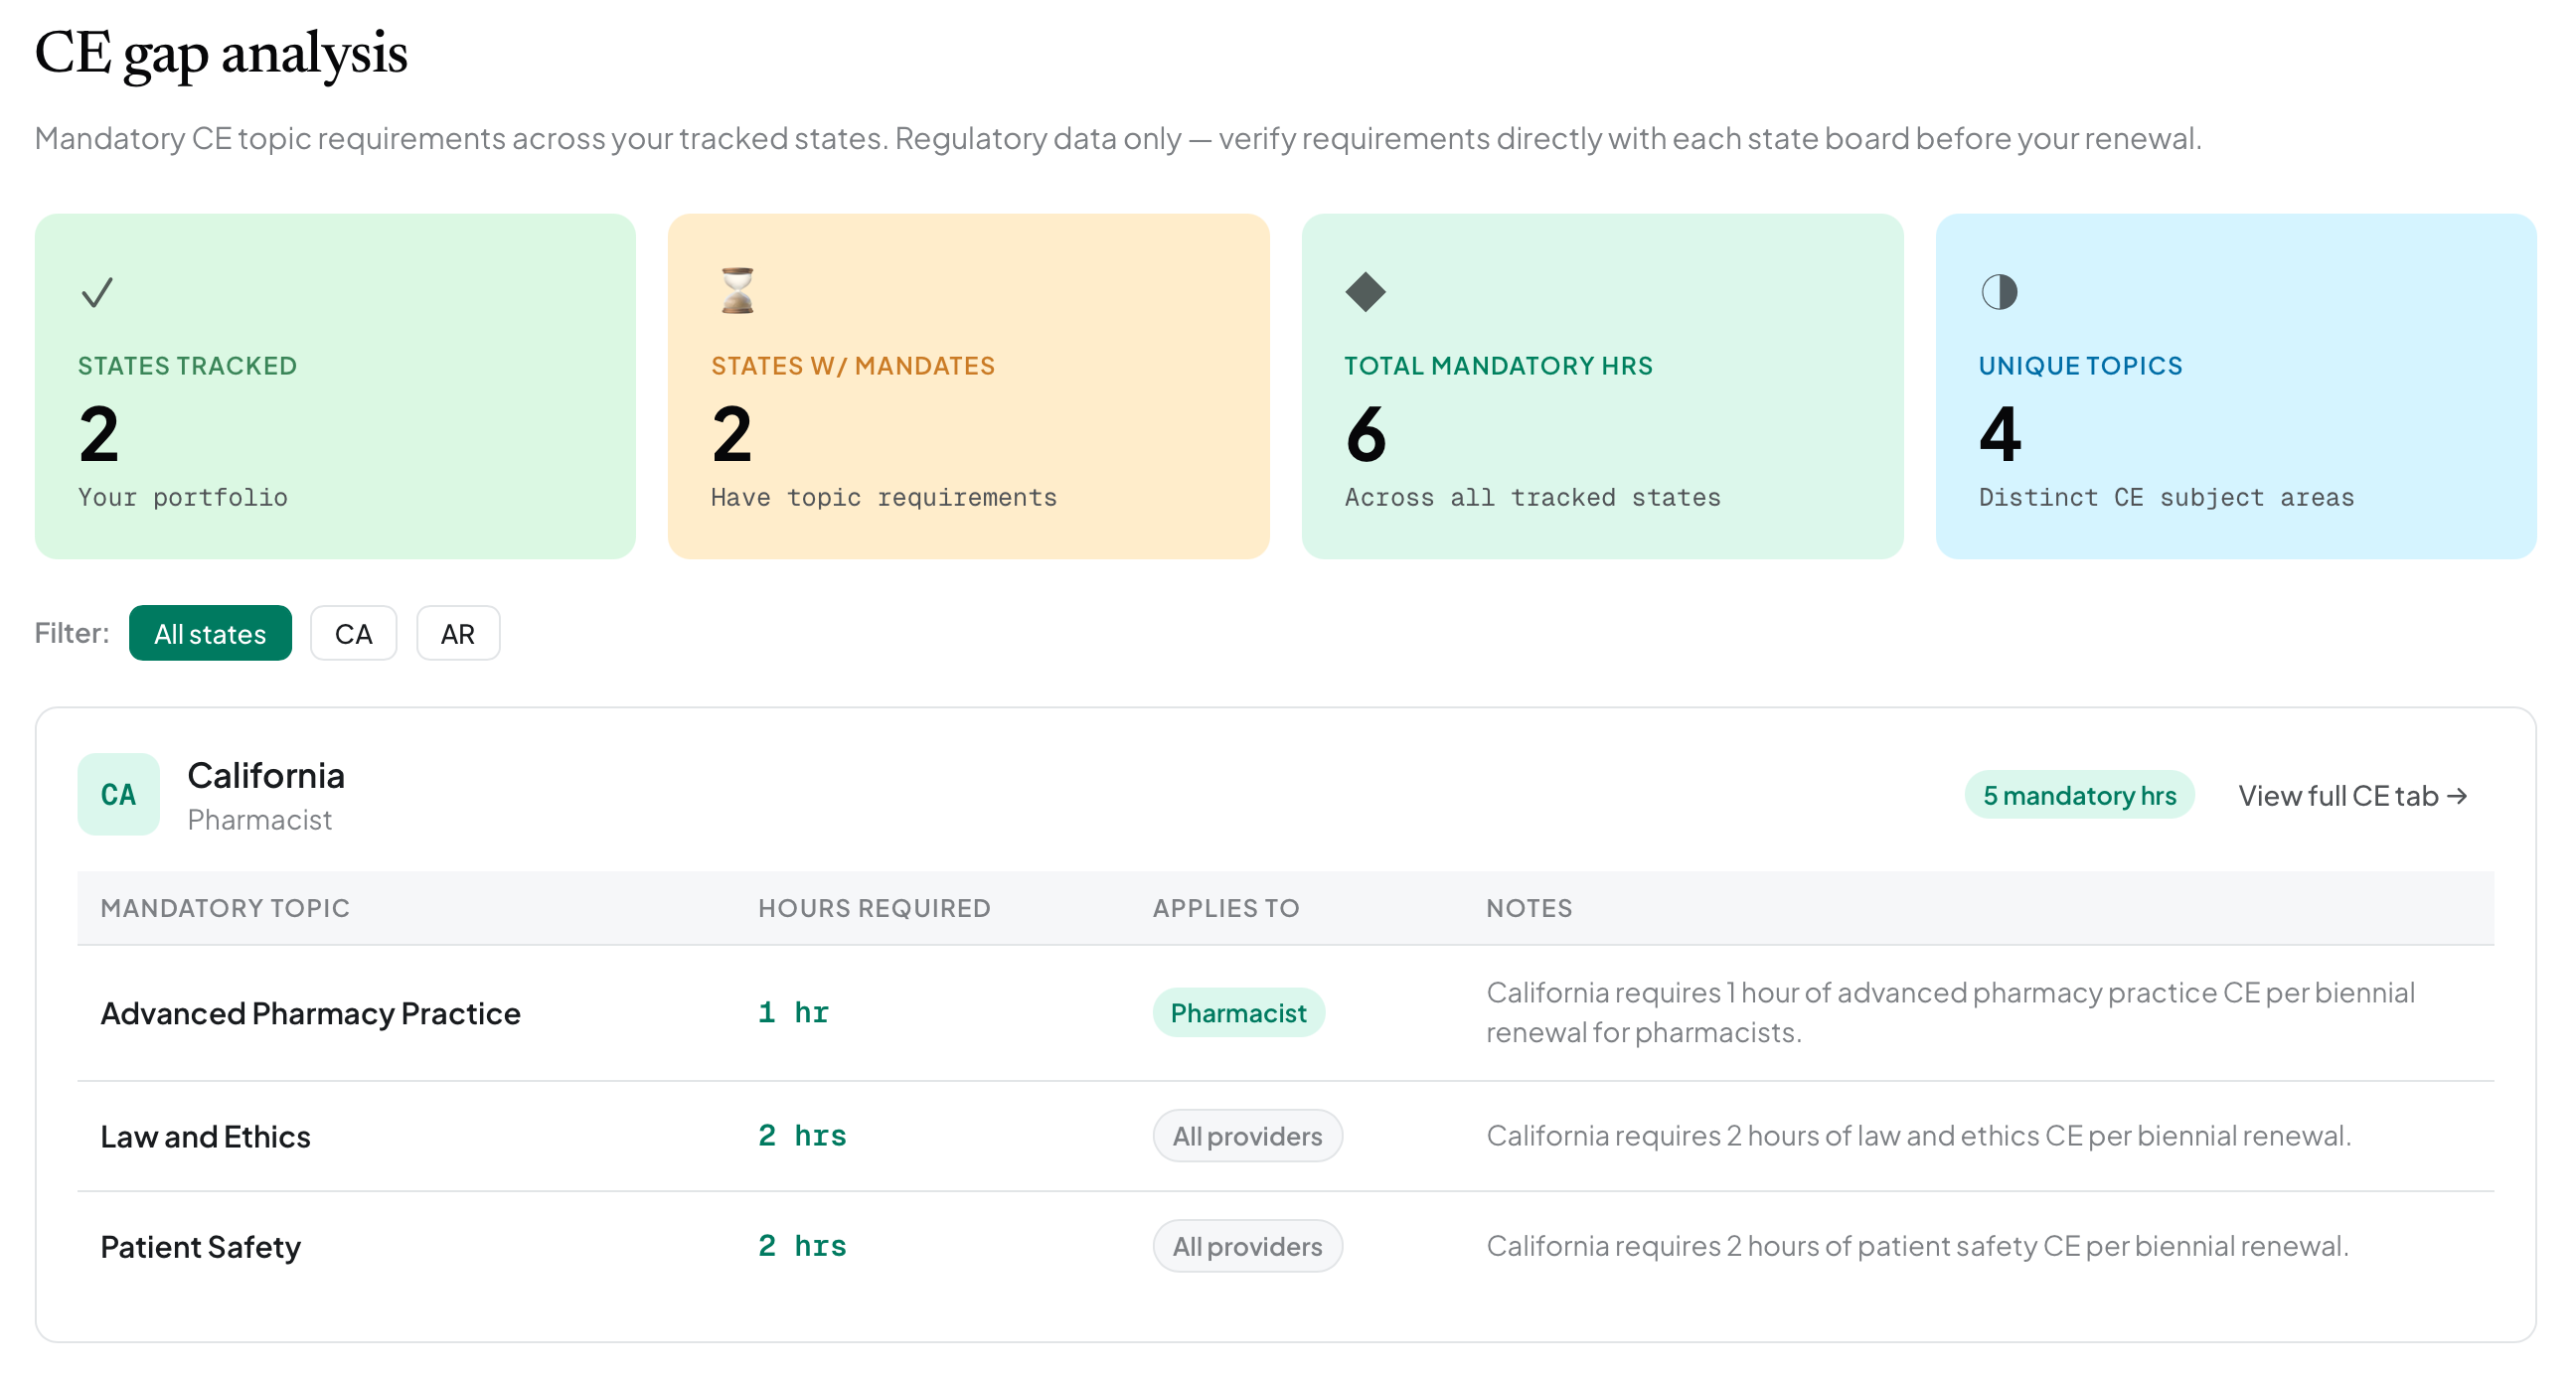Click the States w/ Mandates label
Image resolution: width=2576 pixels, height=1377 pixels.
pos(853,365)
